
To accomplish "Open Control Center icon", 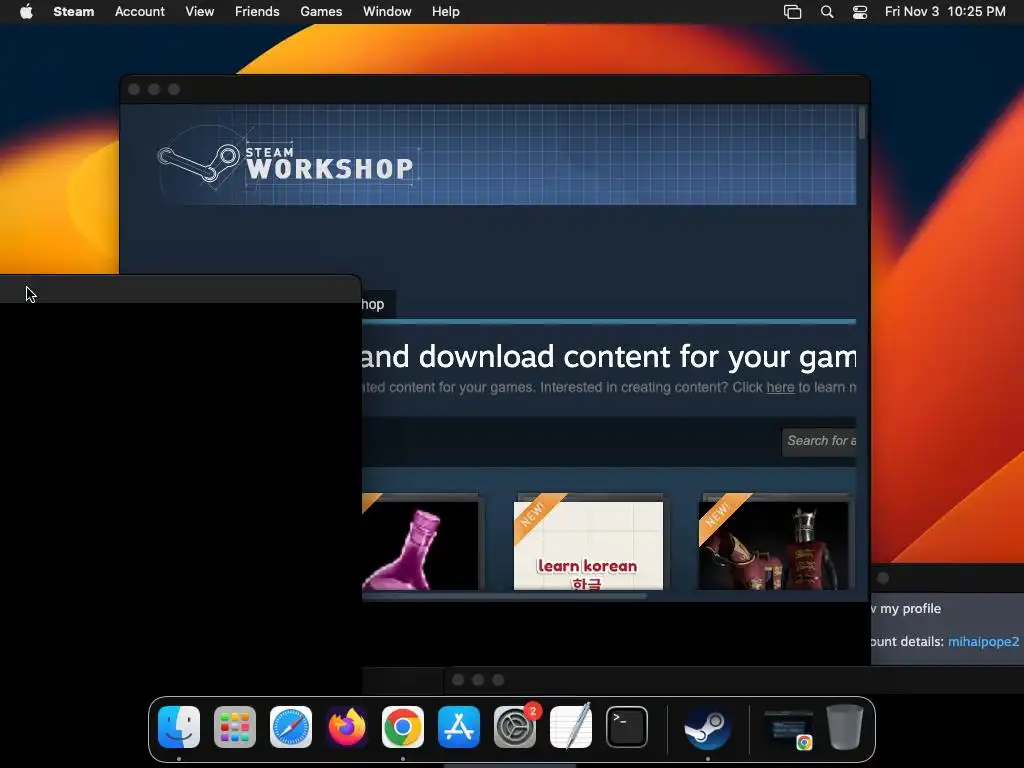I will [x=859, y=11].
